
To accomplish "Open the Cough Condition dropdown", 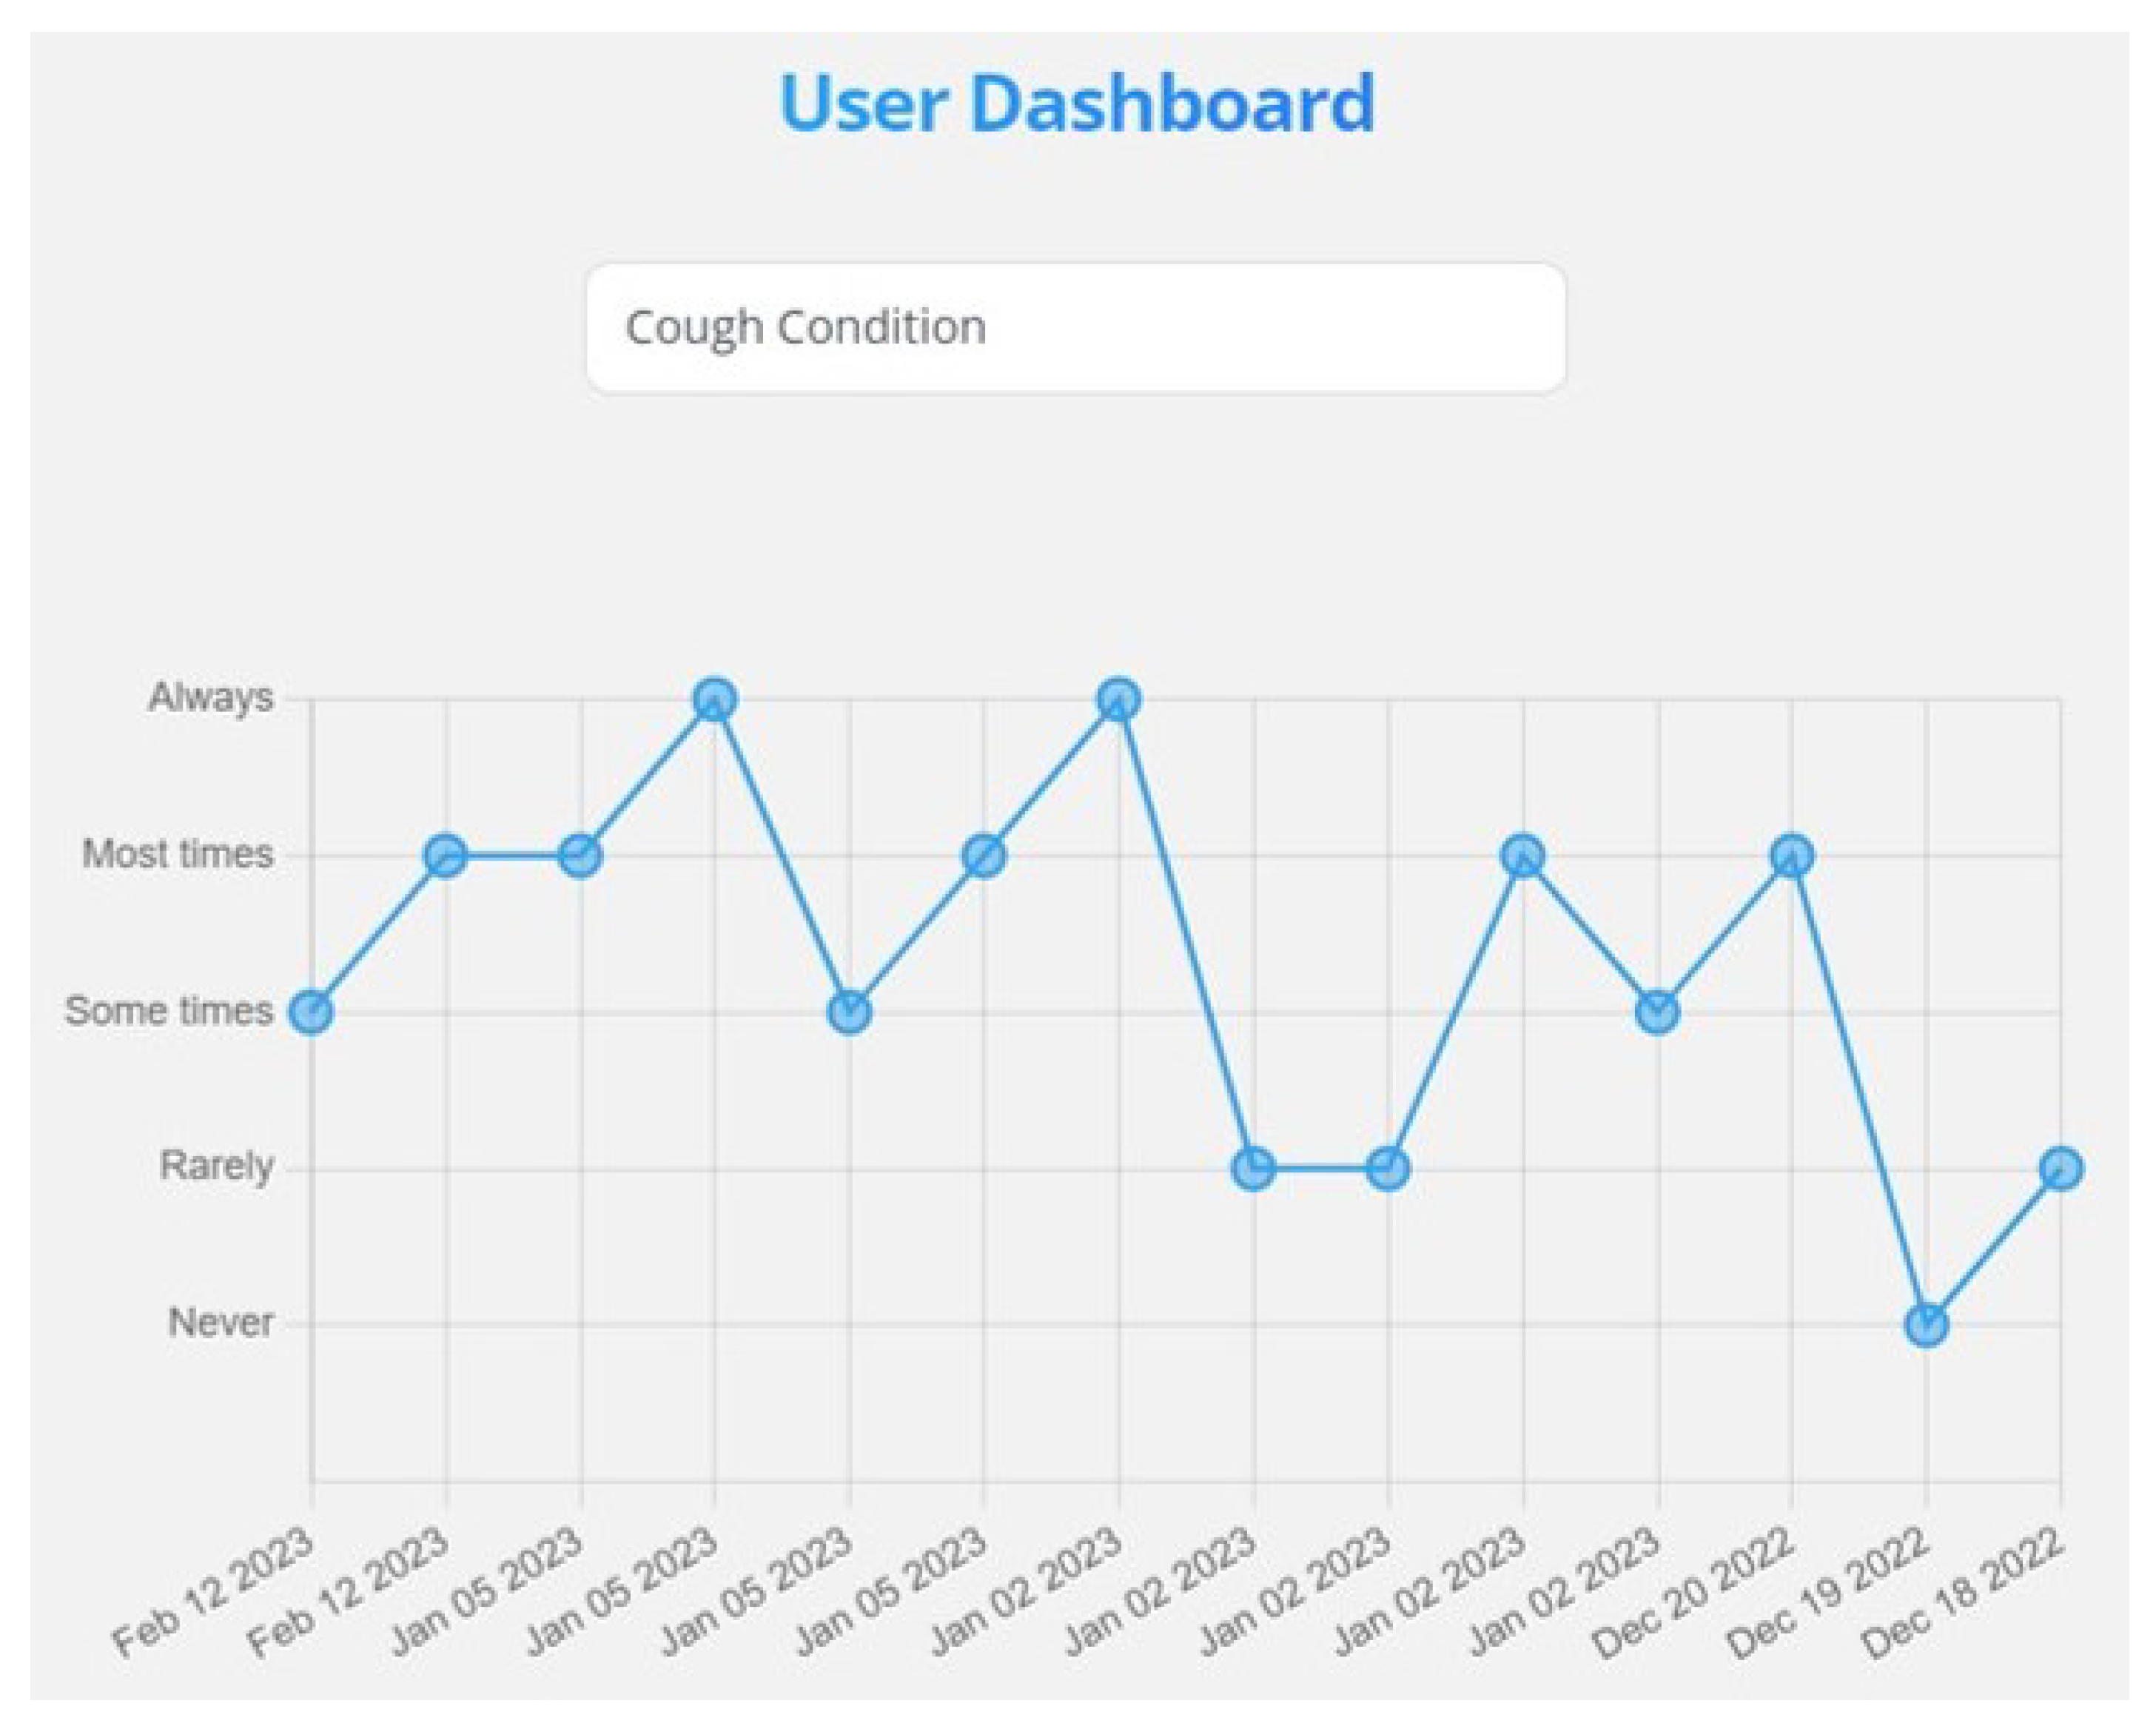I will pos(1075,327).
